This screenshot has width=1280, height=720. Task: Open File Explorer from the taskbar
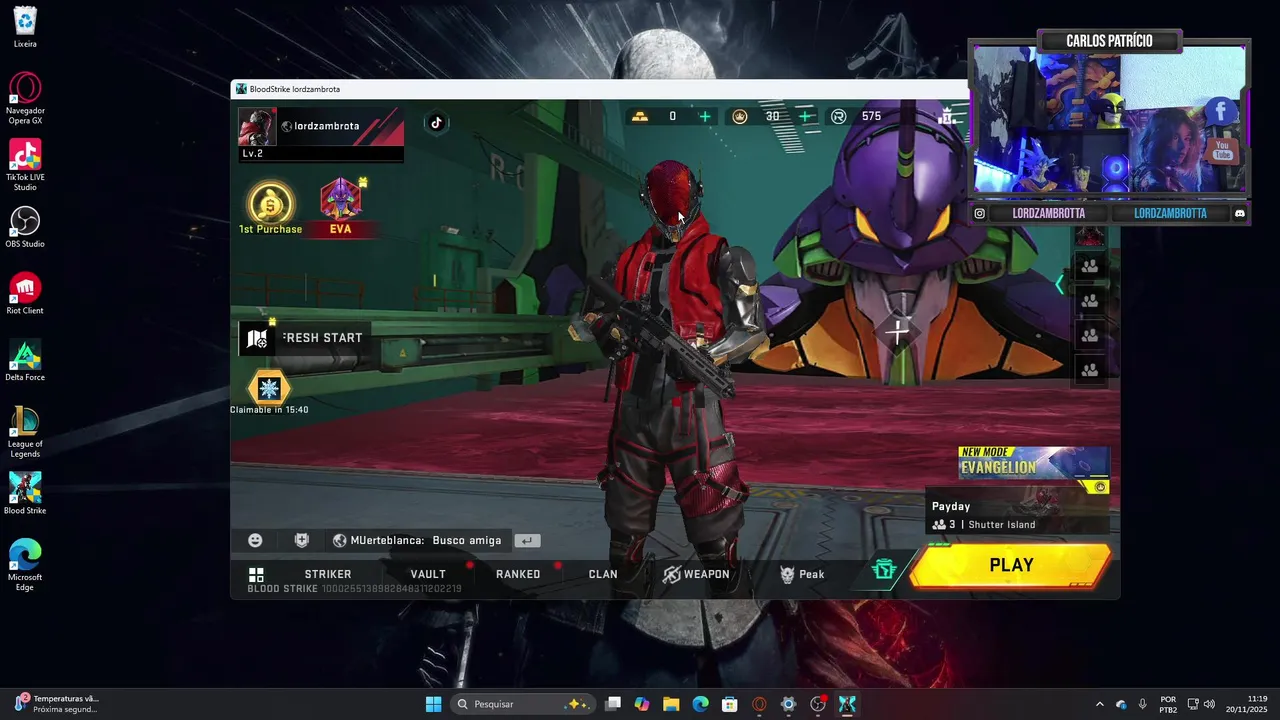671,704
